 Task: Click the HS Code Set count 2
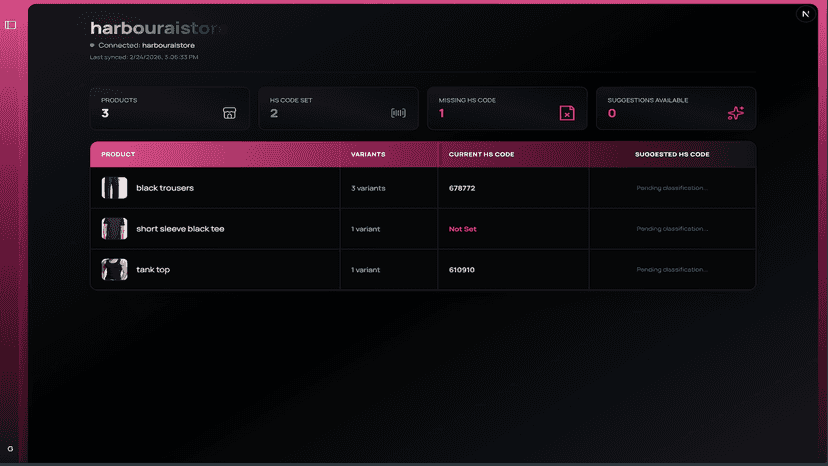[274, 113]
